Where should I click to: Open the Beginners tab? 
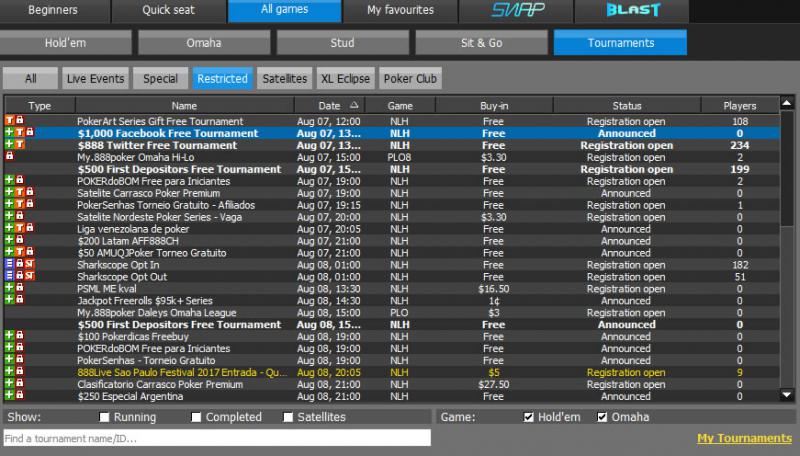[53, 10]
